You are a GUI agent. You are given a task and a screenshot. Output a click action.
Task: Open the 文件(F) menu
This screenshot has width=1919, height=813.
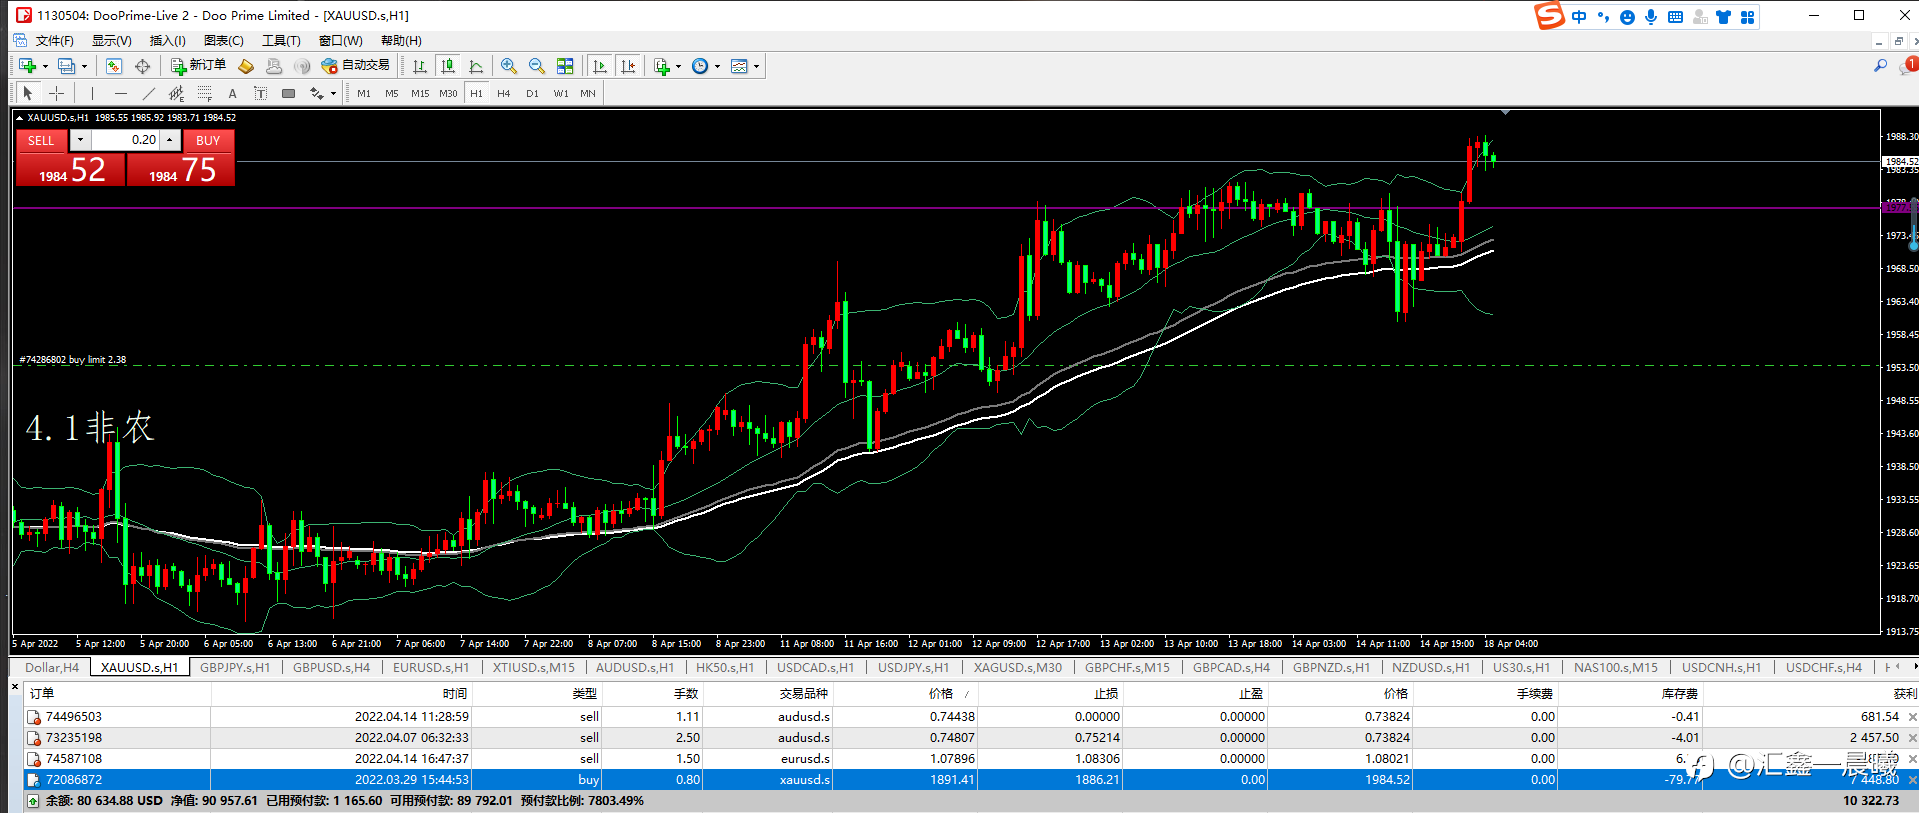click(x=55, y=40)
